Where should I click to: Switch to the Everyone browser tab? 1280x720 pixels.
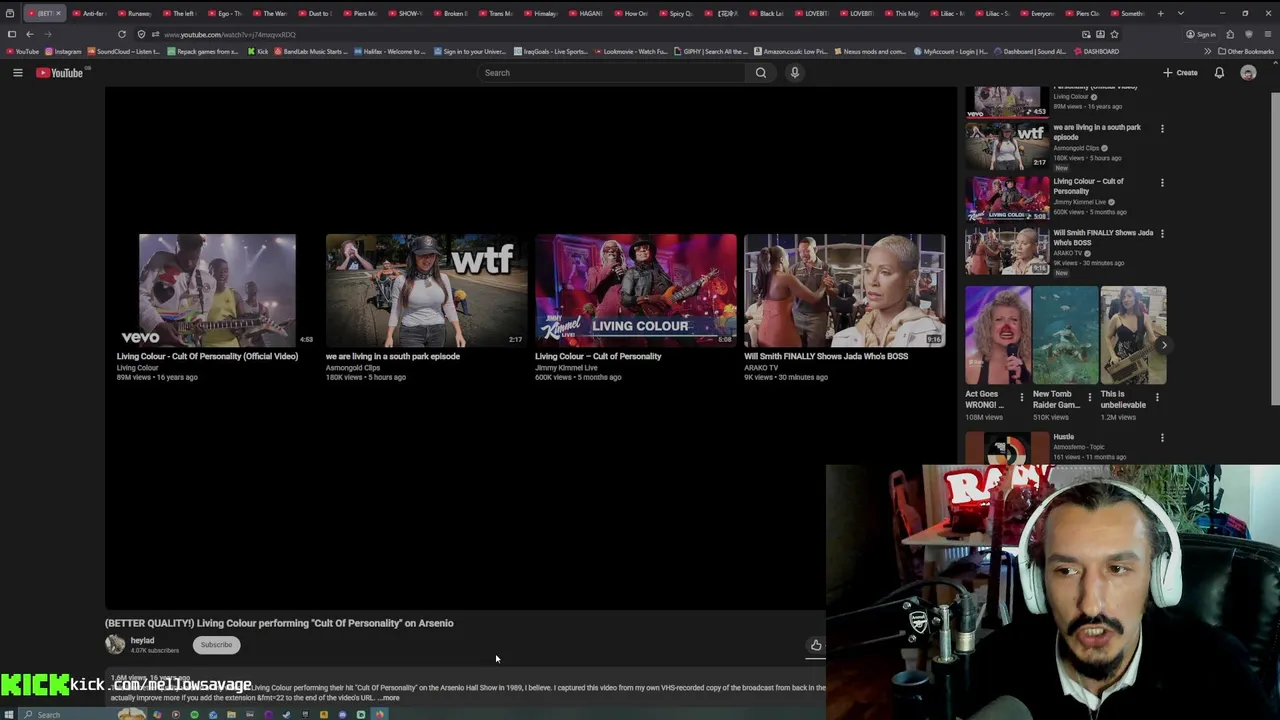[1038, 13]
